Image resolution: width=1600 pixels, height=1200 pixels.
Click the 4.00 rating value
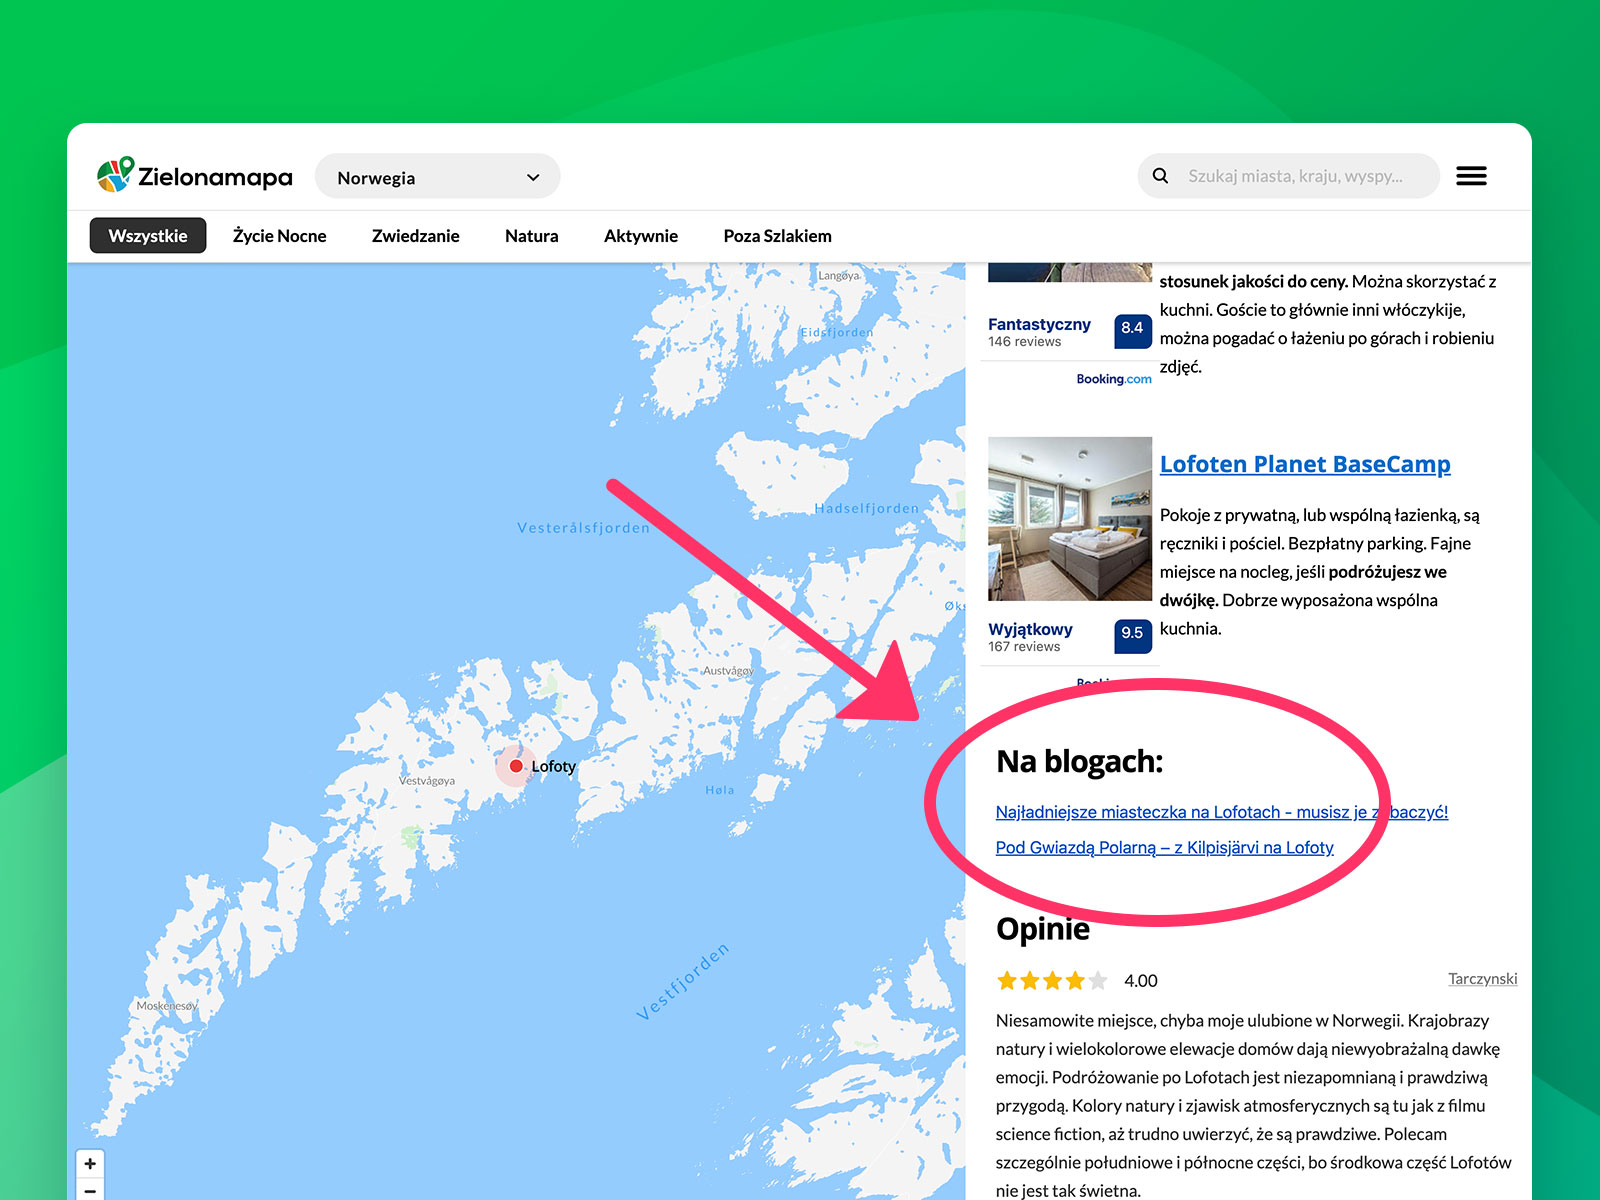click(1141, 981)
